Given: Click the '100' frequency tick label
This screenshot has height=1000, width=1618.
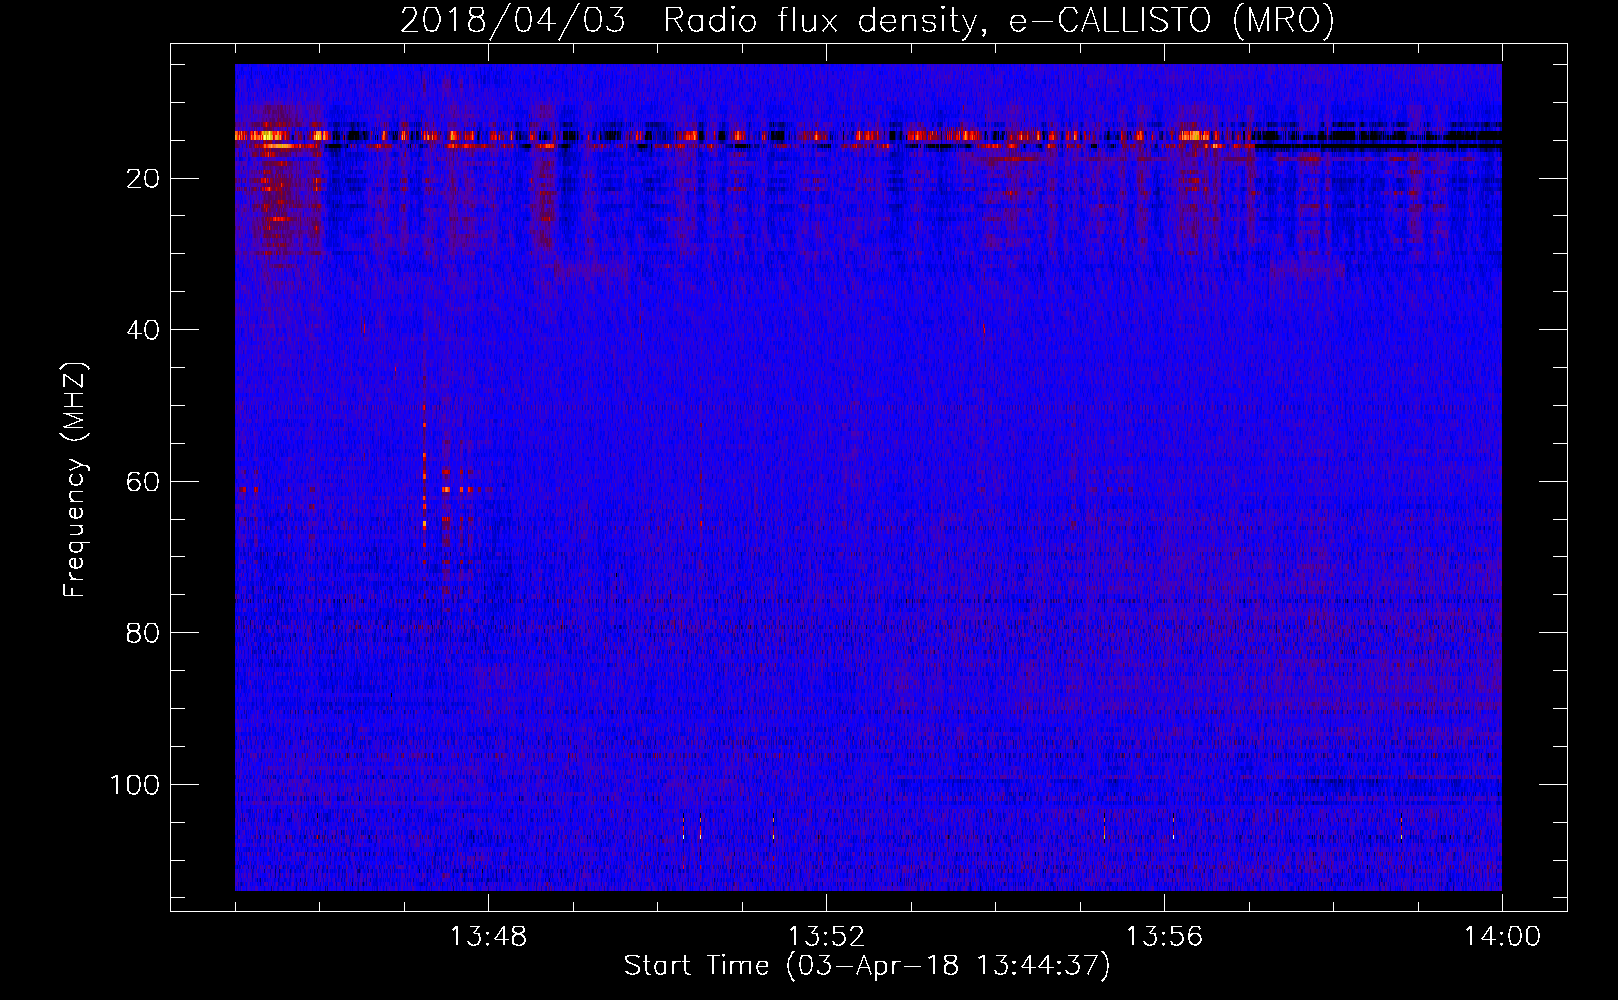Looking at the screenshot, I should coord(135,785).
